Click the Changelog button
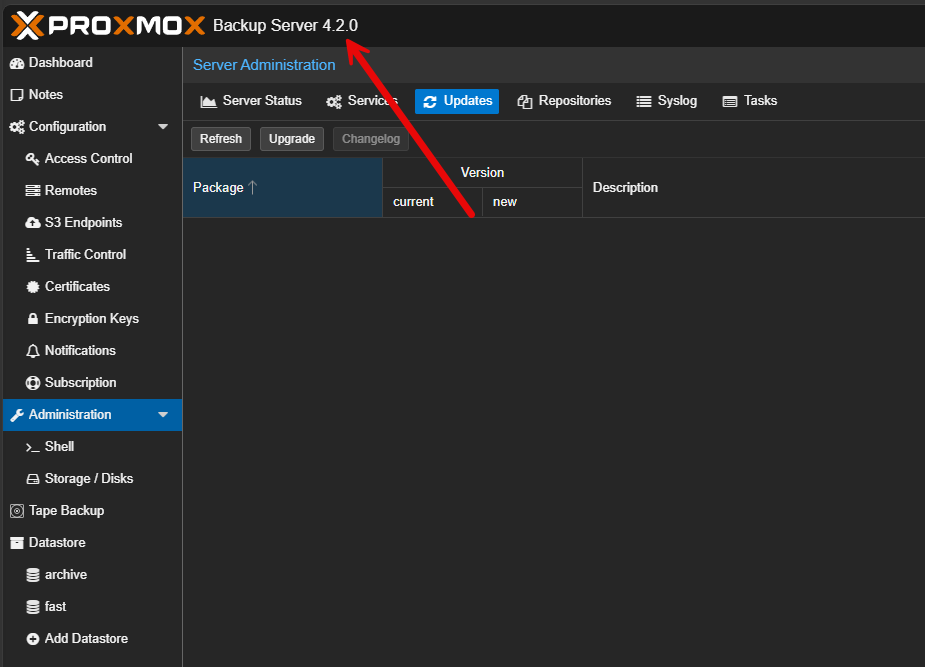925x667 pixels. (371, 139)
